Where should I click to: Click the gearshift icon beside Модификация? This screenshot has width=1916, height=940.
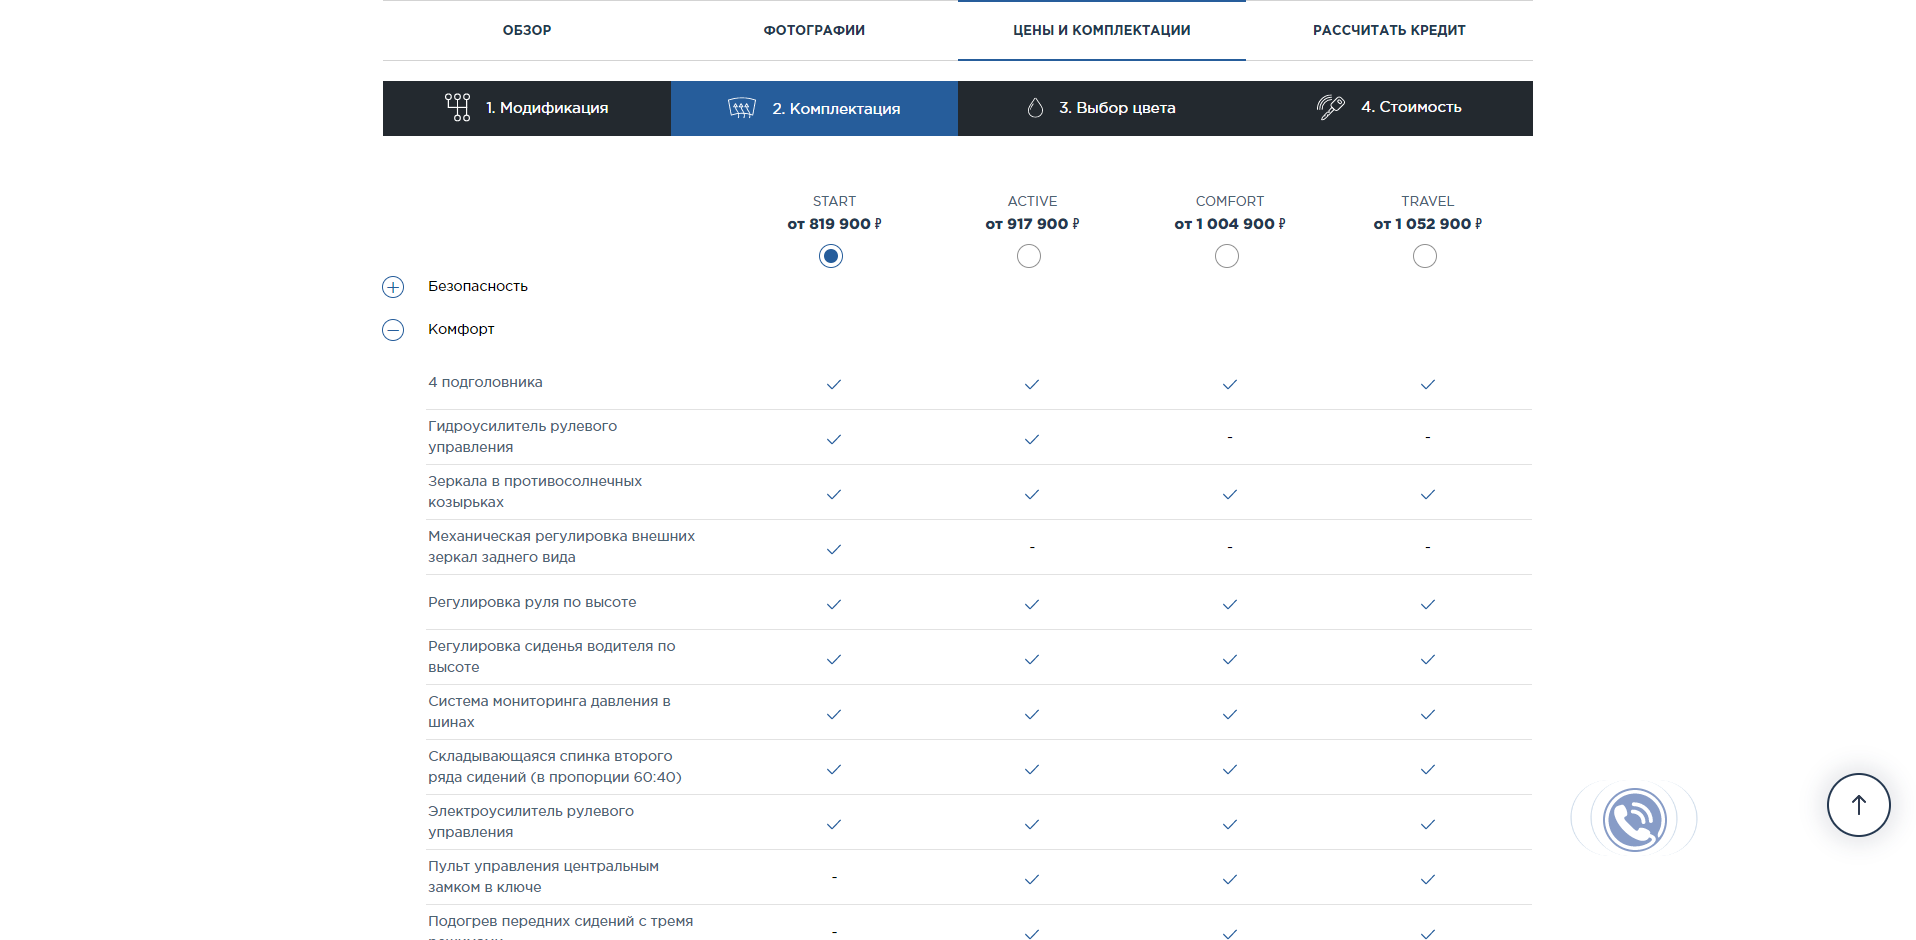tap(458, 107)
